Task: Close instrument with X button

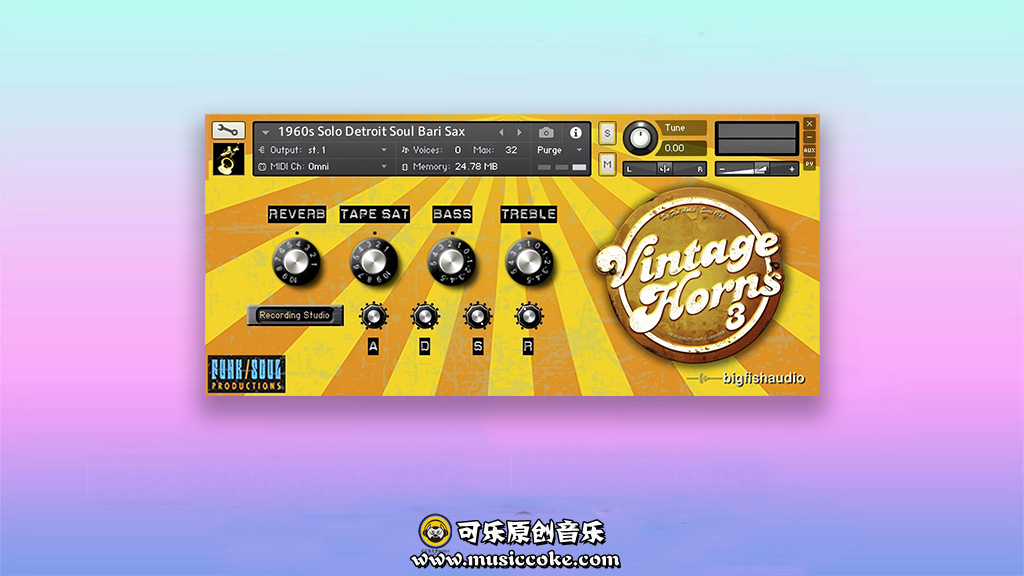Action: 809,123
